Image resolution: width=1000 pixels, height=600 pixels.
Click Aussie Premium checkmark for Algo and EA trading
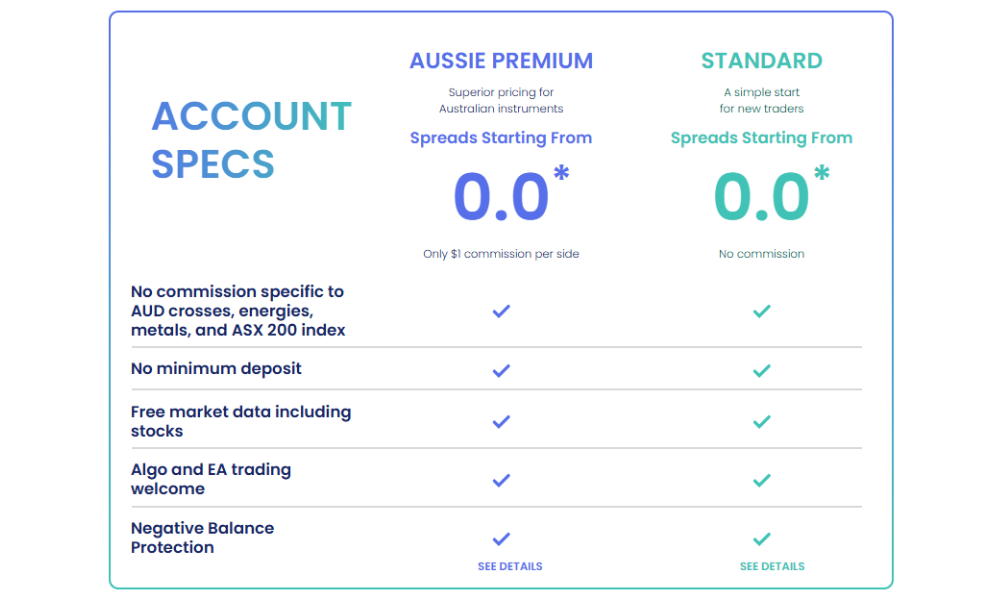click(501, 480)
